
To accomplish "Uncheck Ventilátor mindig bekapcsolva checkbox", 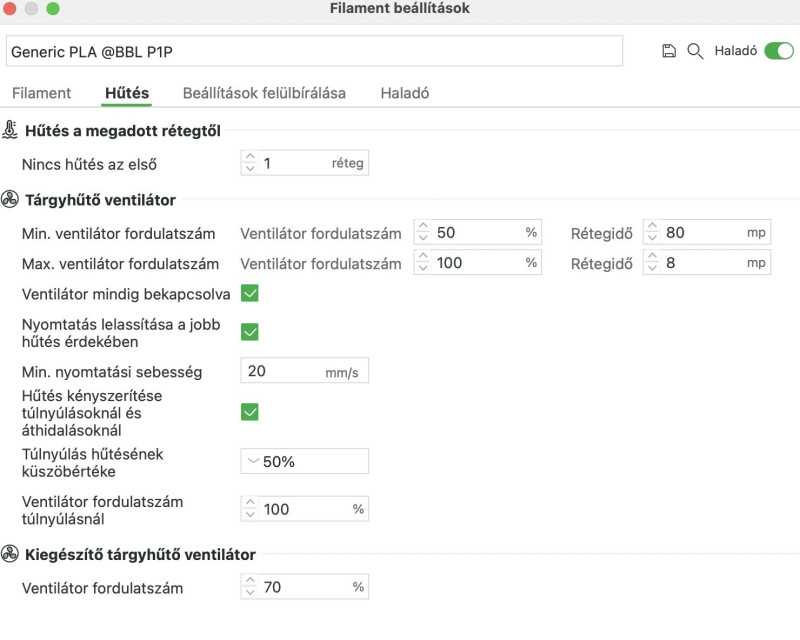I will tap(249, 293).
